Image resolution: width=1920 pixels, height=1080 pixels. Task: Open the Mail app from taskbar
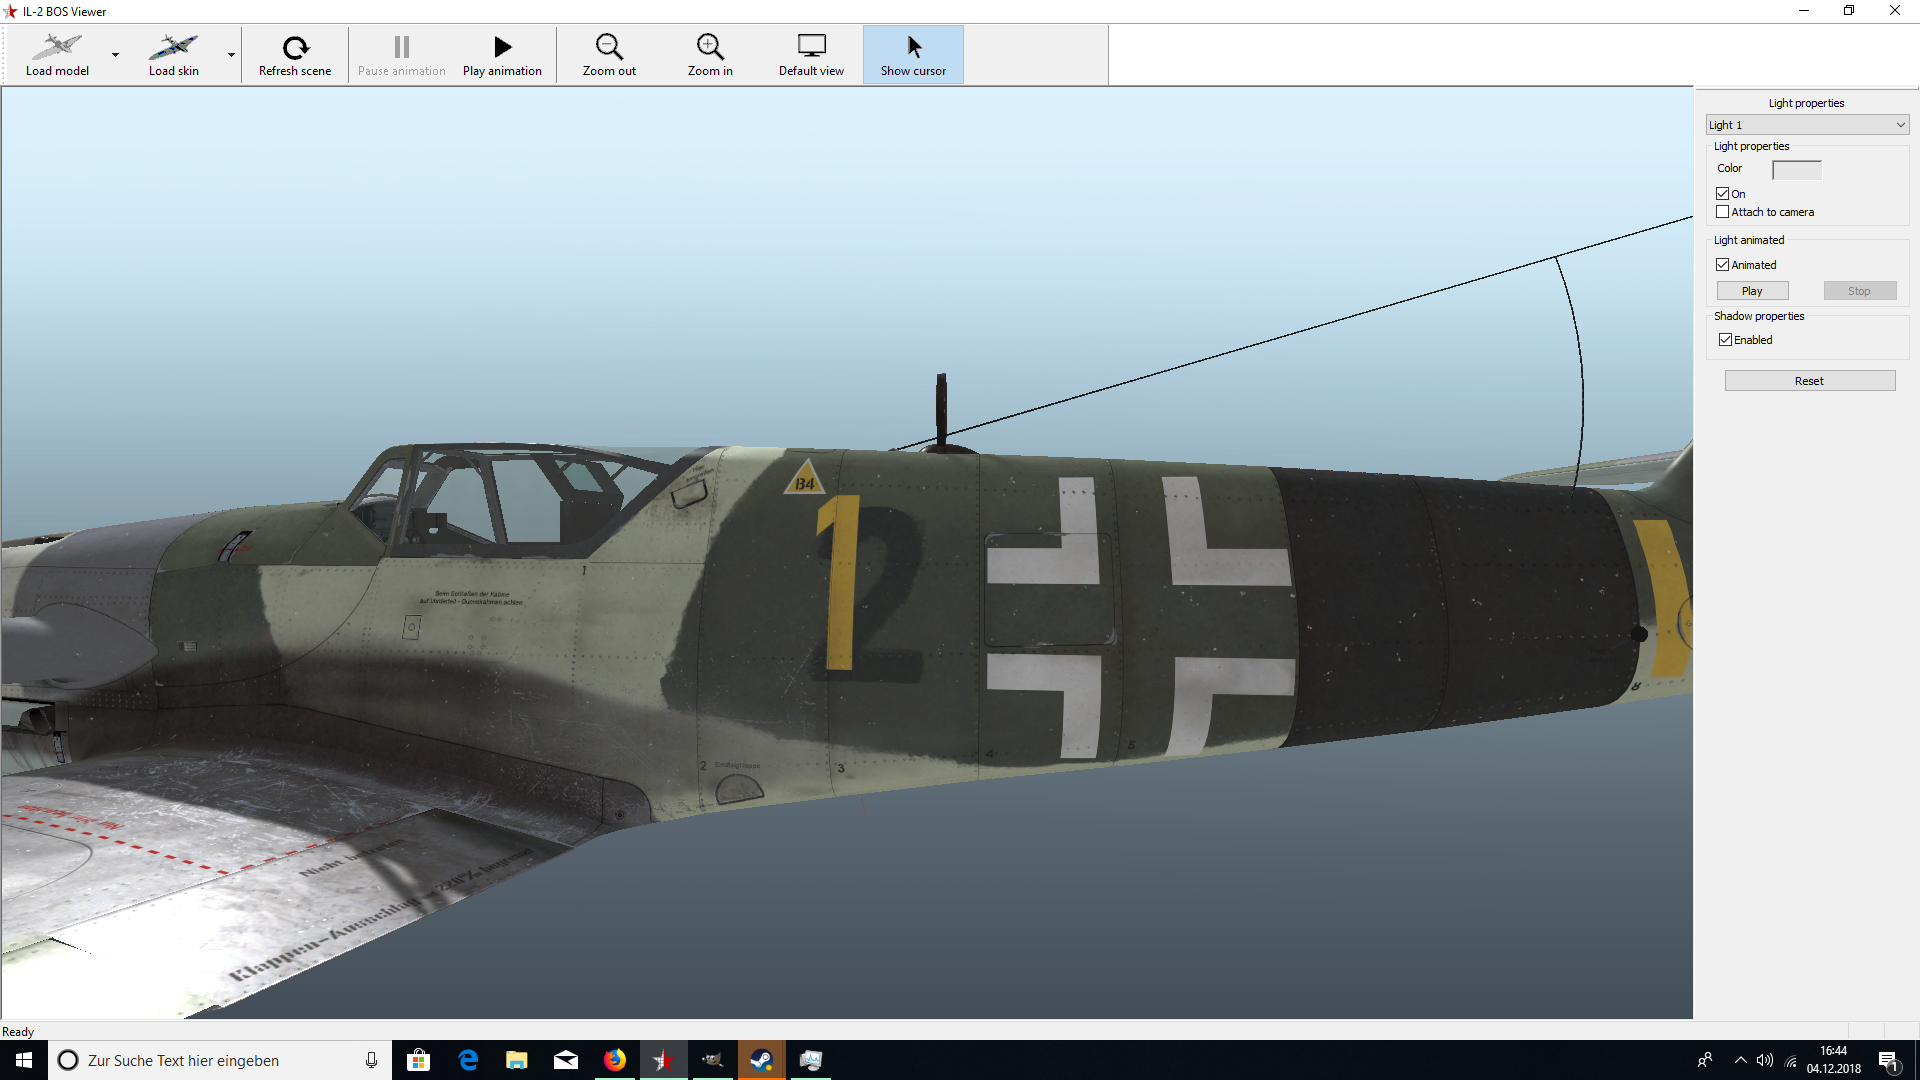(566, 1060)
